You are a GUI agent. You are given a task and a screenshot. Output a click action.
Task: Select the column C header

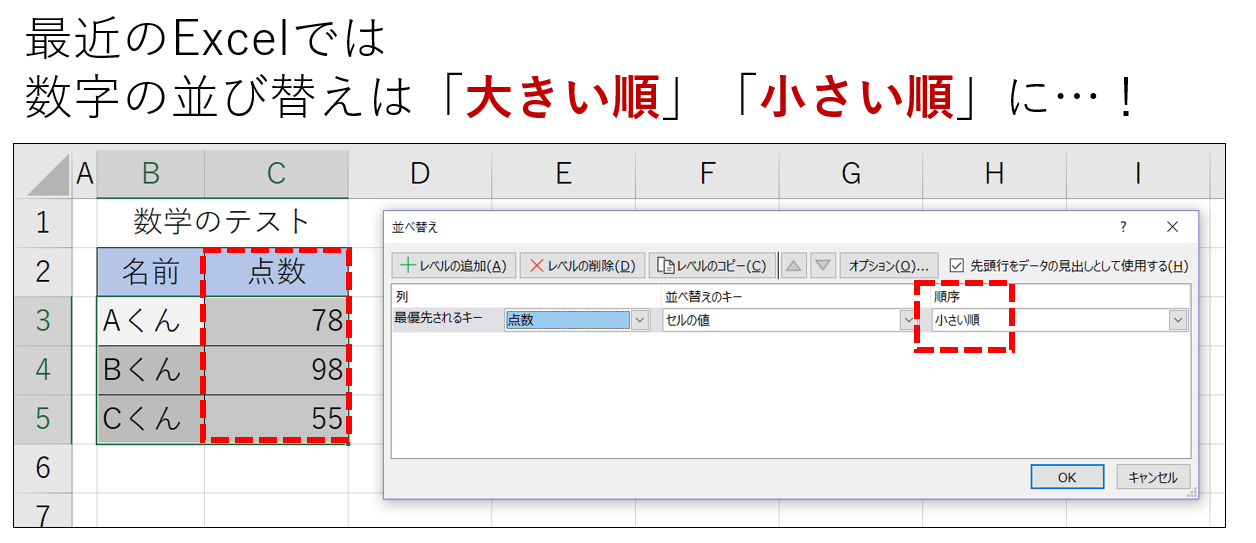tap(277, 174)
